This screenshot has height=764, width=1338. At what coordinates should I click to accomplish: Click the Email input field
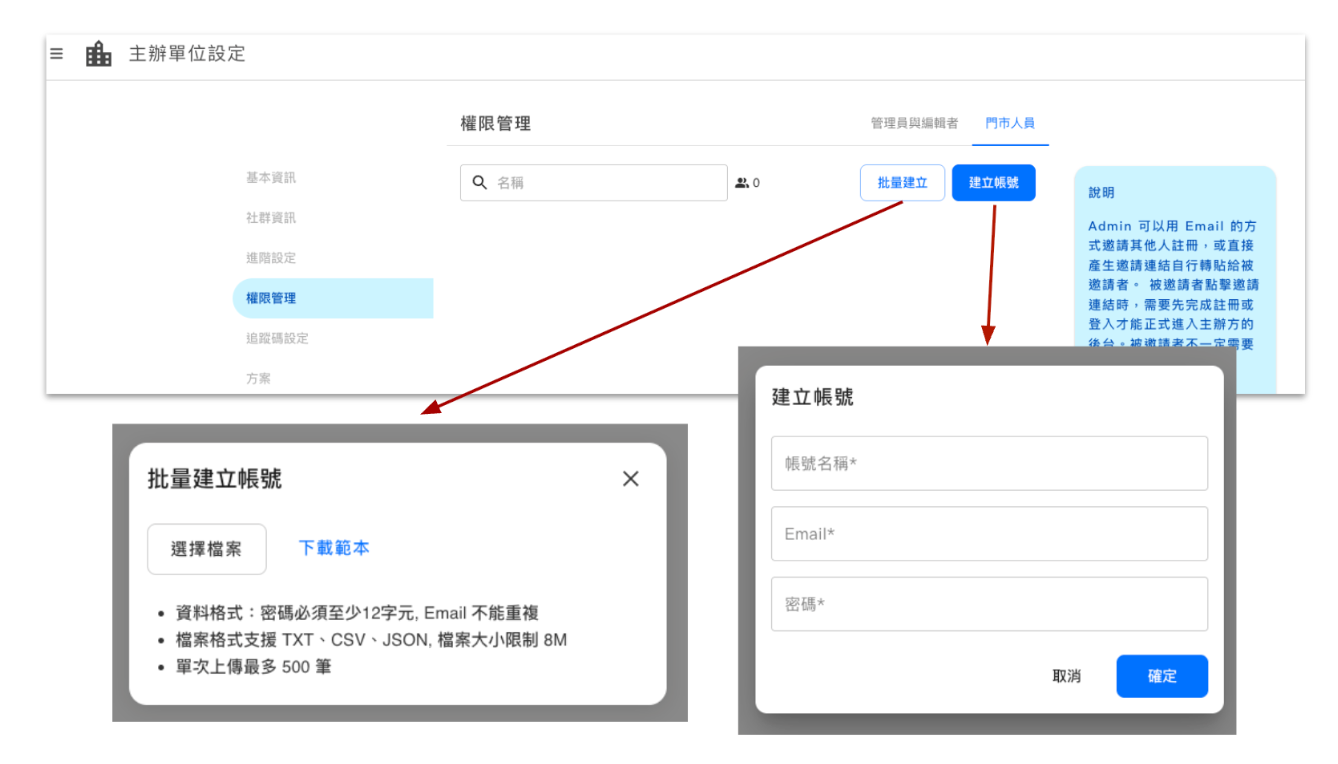point(989,534)
